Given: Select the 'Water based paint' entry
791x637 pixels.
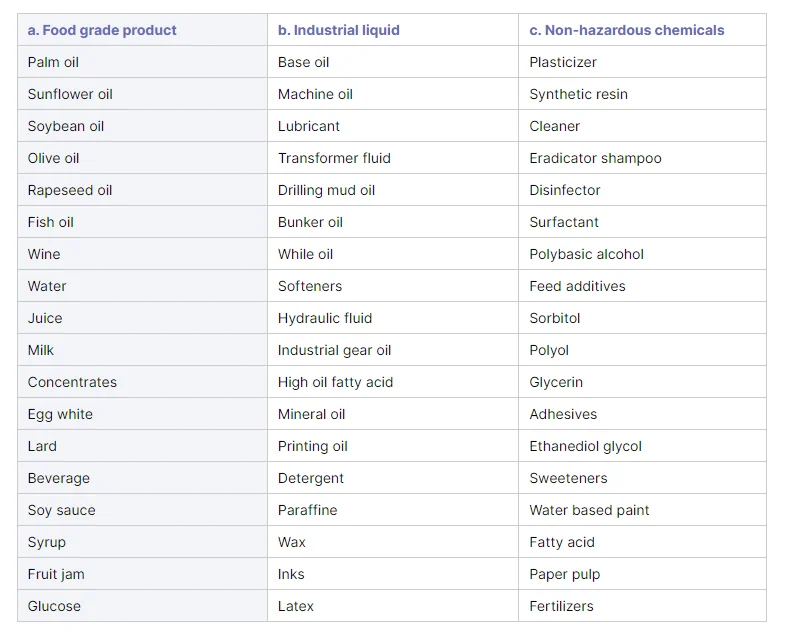Looking at the screenshot, I should (589, 510).
